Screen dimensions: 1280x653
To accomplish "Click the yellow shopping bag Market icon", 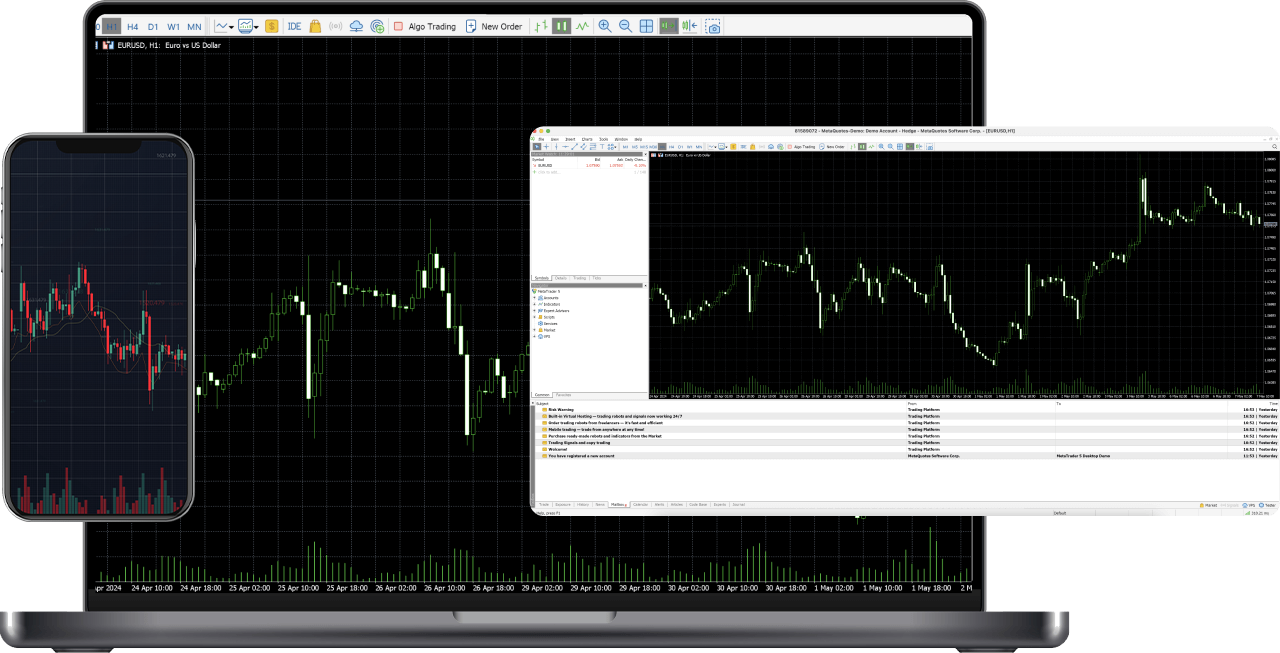I will pyautogui.click(x=315, y=26).
